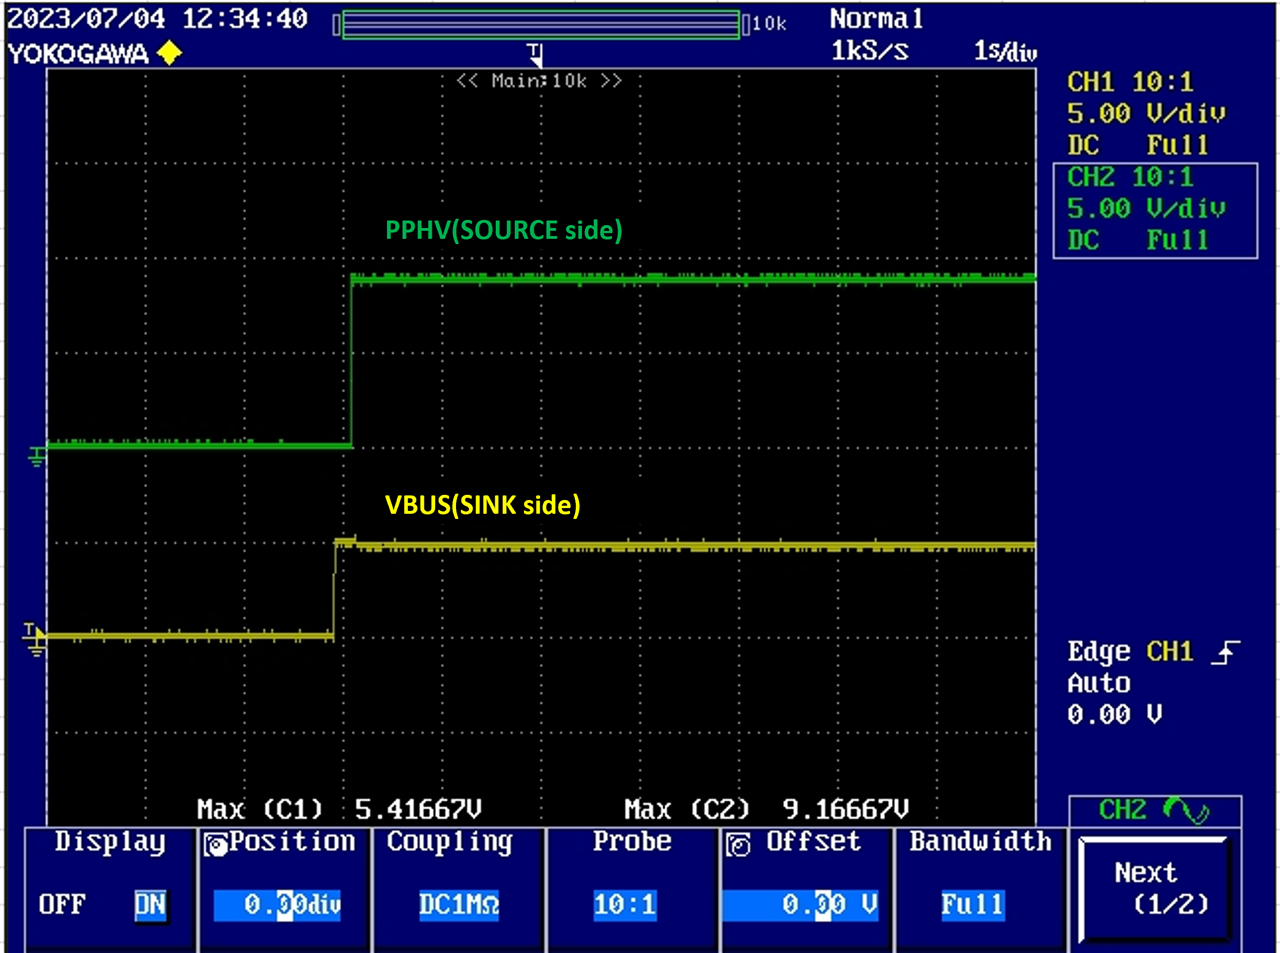
Task: Click the time 12:34:40
Action: [245, 18]
